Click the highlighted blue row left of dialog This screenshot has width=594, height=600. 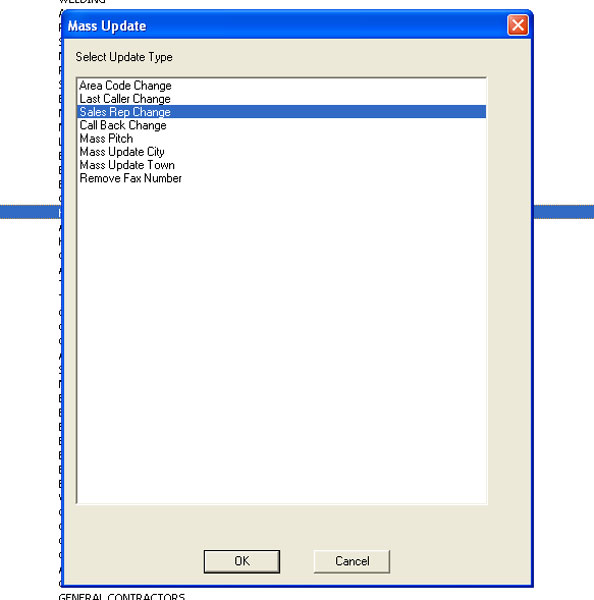[29, 212]
